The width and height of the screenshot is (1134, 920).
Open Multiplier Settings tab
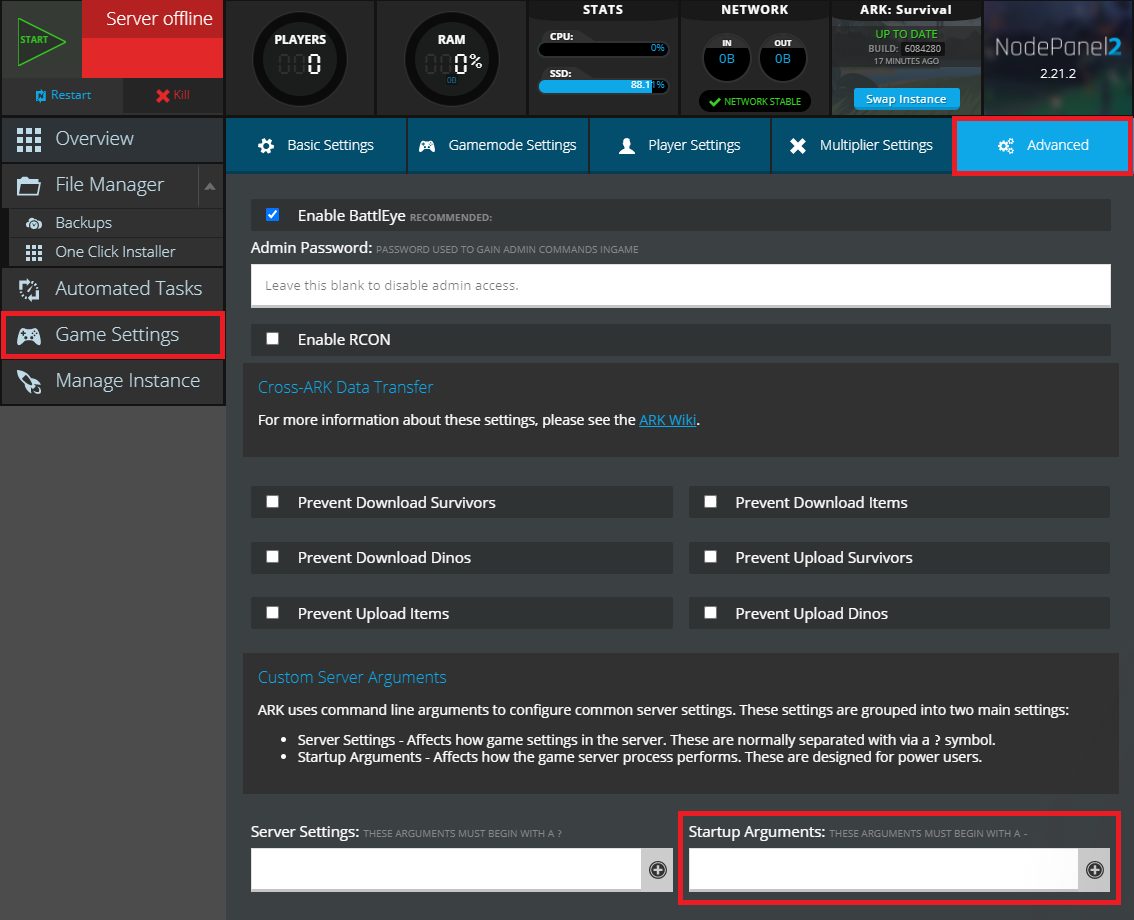click(x=861, y=145)
